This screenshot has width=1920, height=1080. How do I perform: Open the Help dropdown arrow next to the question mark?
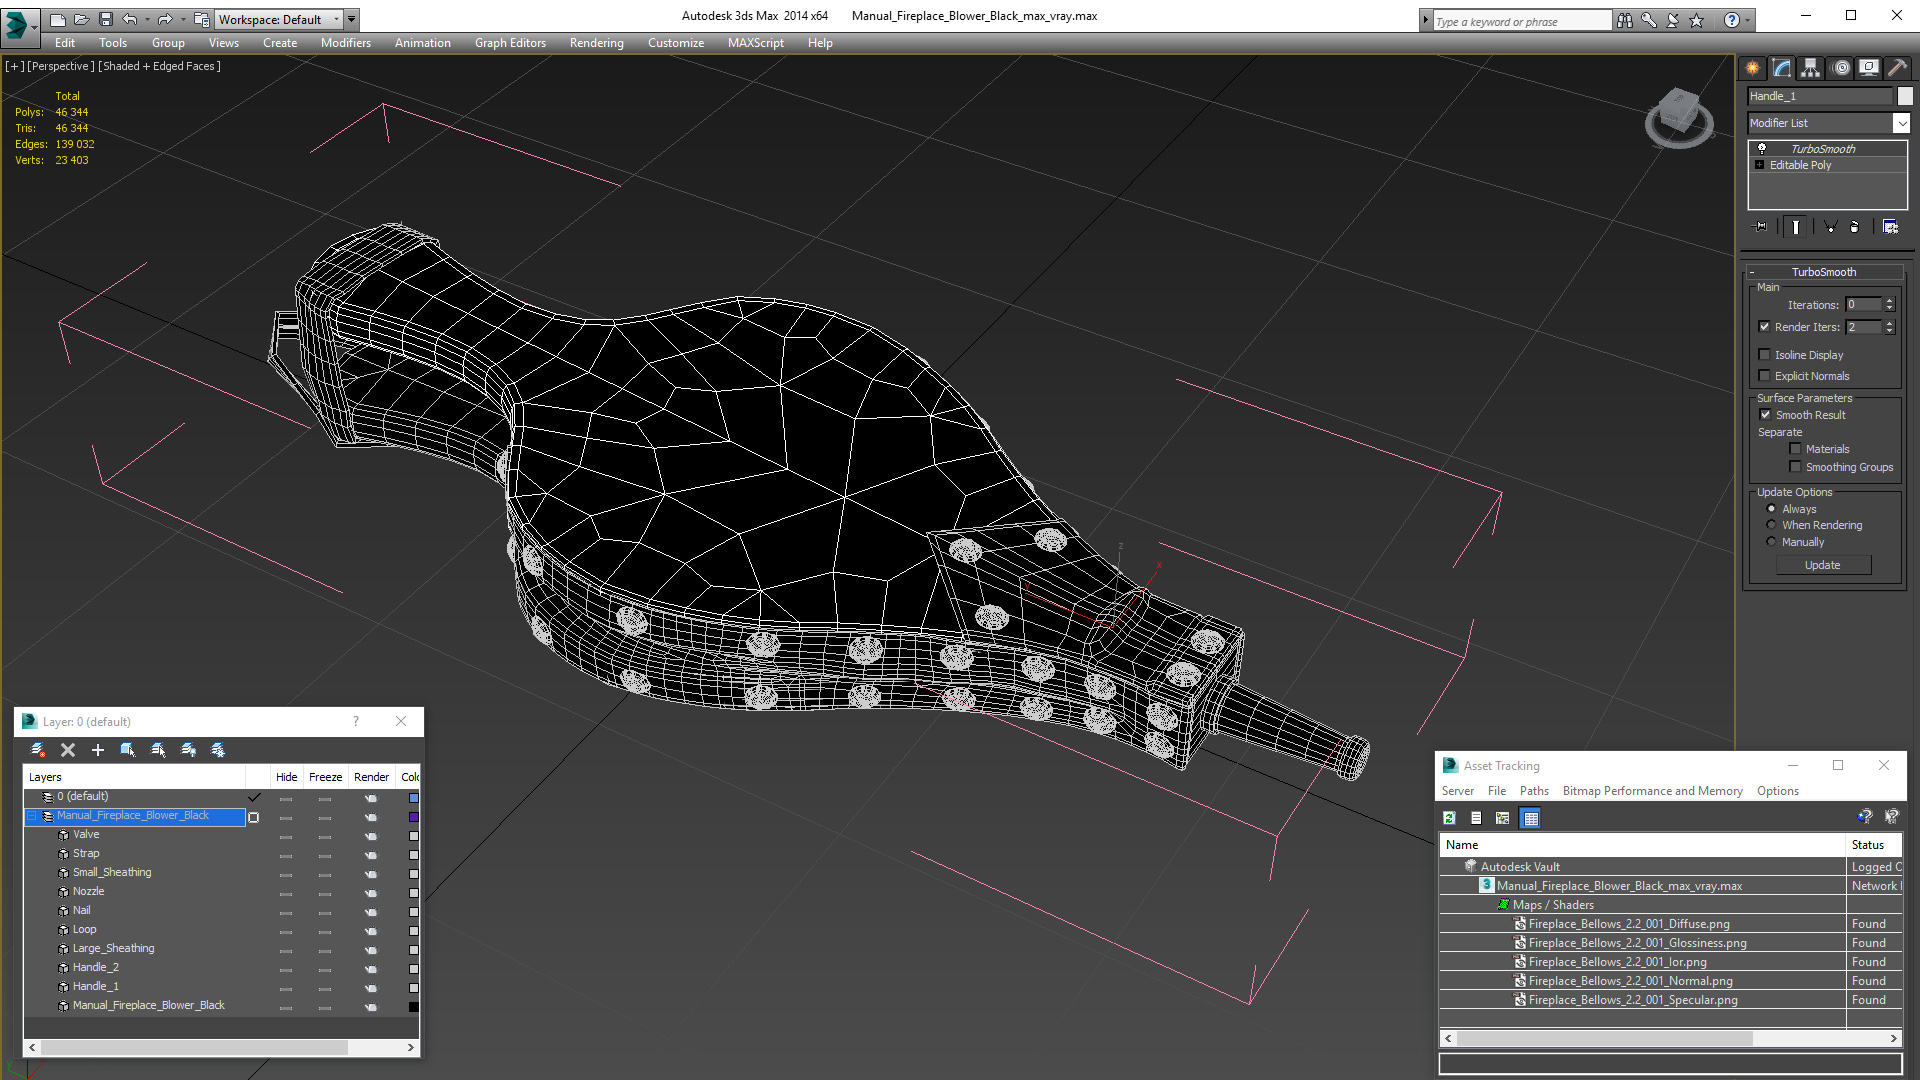click(1748, 20)
